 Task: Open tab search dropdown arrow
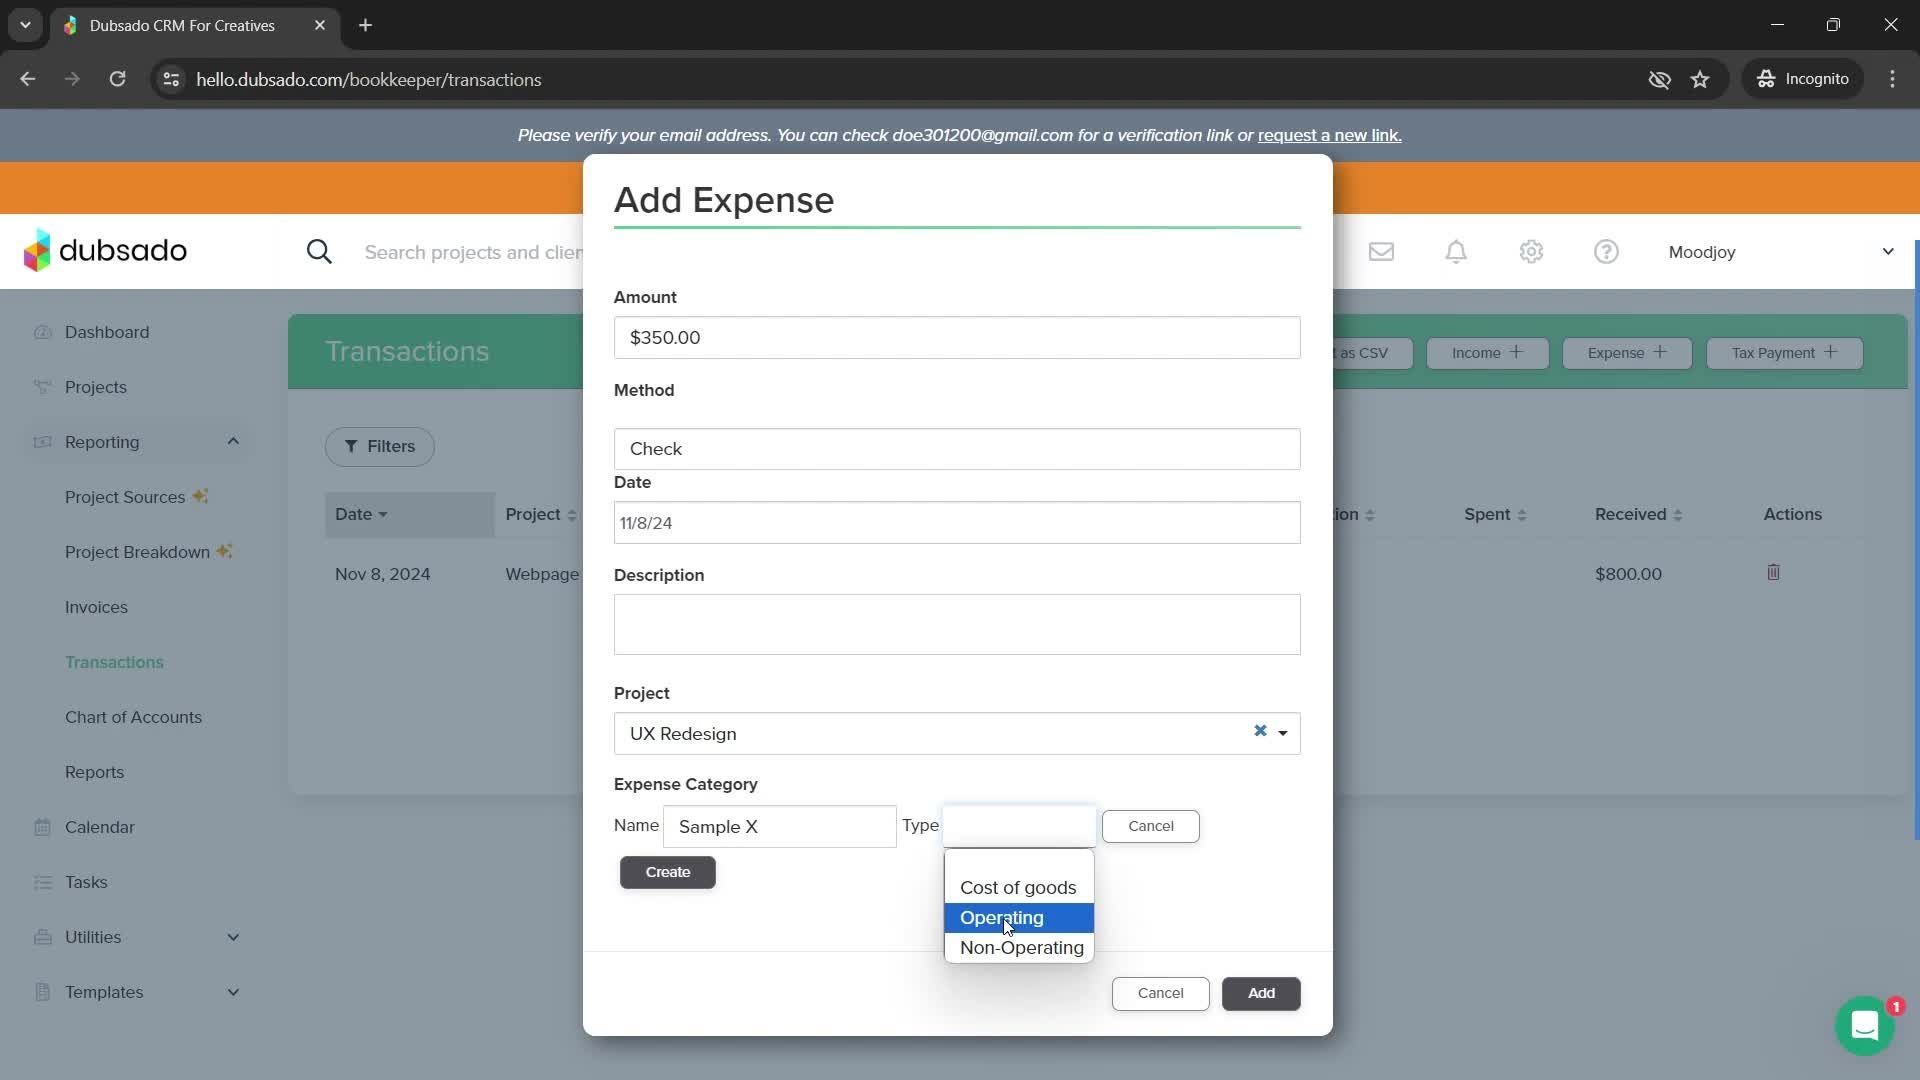[25, 25]
